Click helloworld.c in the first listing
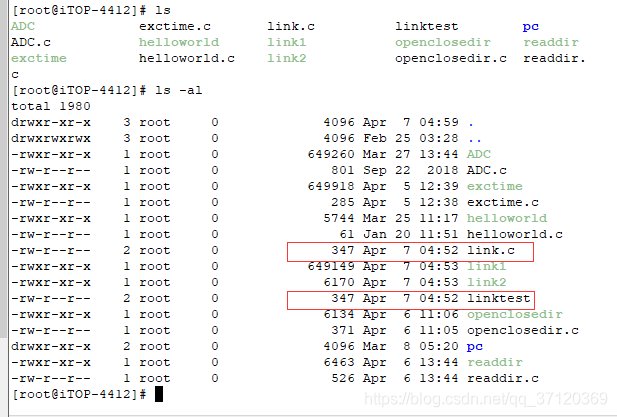Viewport: 617px width, 417px height. coord(187,58)
